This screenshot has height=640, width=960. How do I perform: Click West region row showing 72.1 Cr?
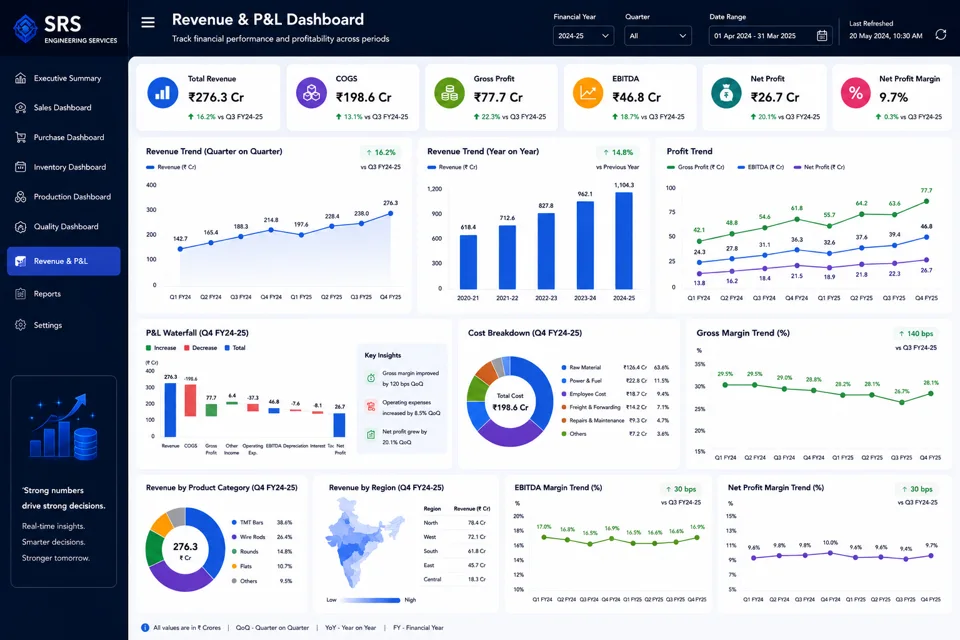pyautogui.click(x=457, y=537)
